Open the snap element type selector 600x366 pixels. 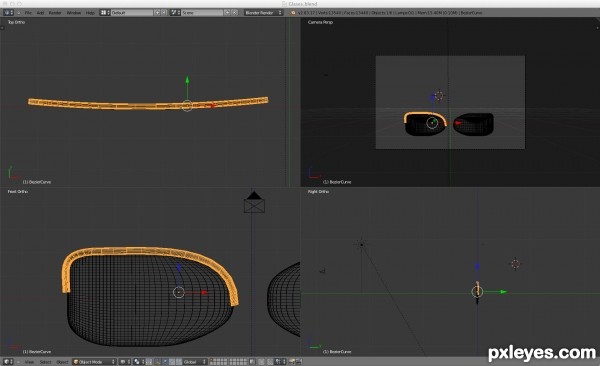279,362
